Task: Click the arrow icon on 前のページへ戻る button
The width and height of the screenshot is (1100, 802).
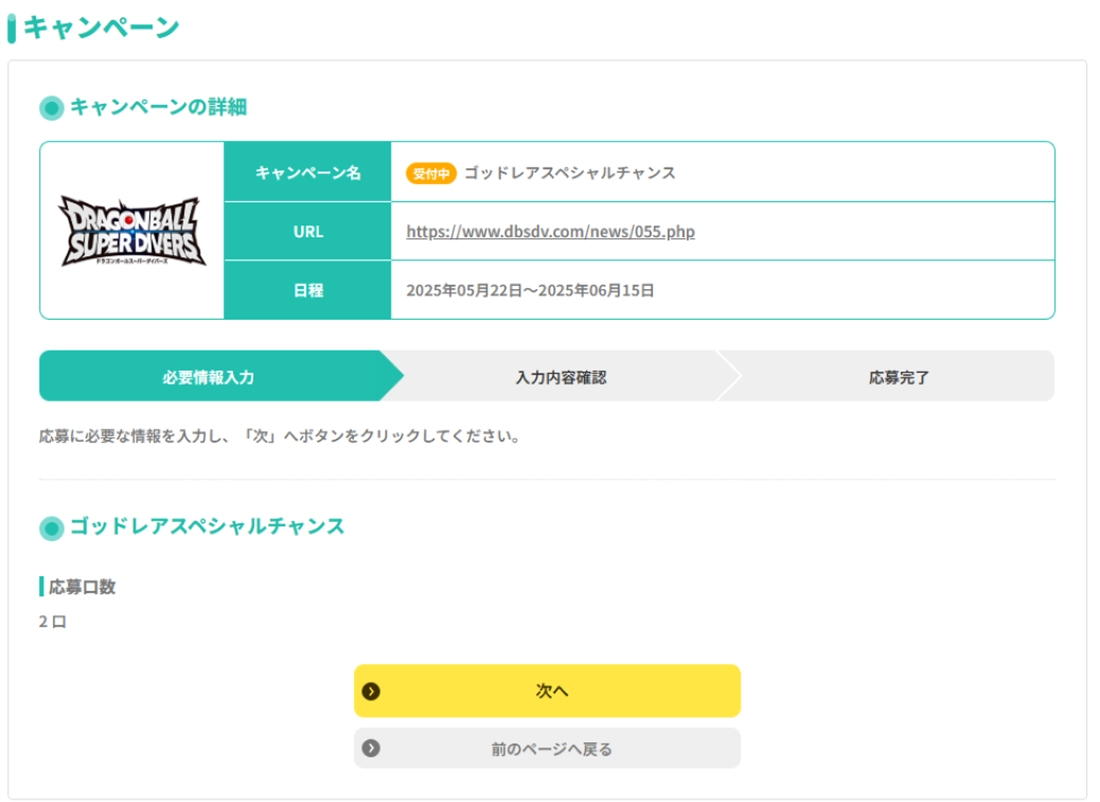Action: point(371,749)
